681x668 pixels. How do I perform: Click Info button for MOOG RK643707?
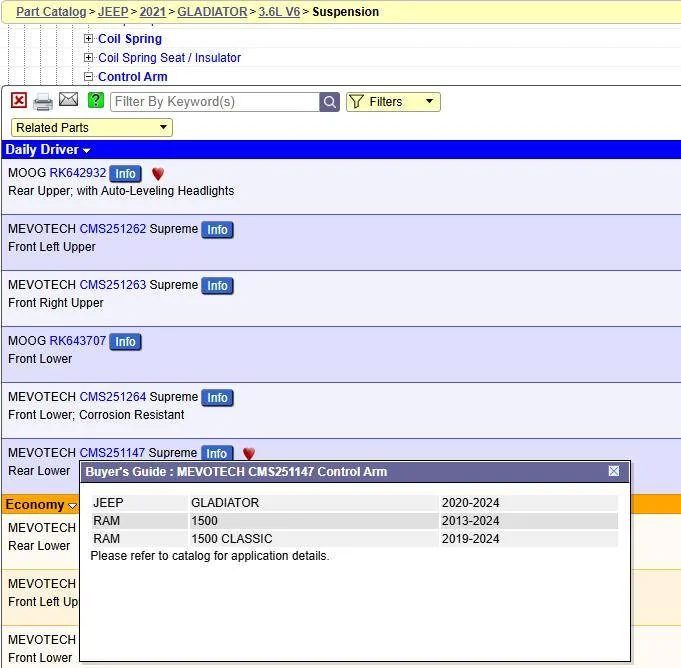point(125,342)
